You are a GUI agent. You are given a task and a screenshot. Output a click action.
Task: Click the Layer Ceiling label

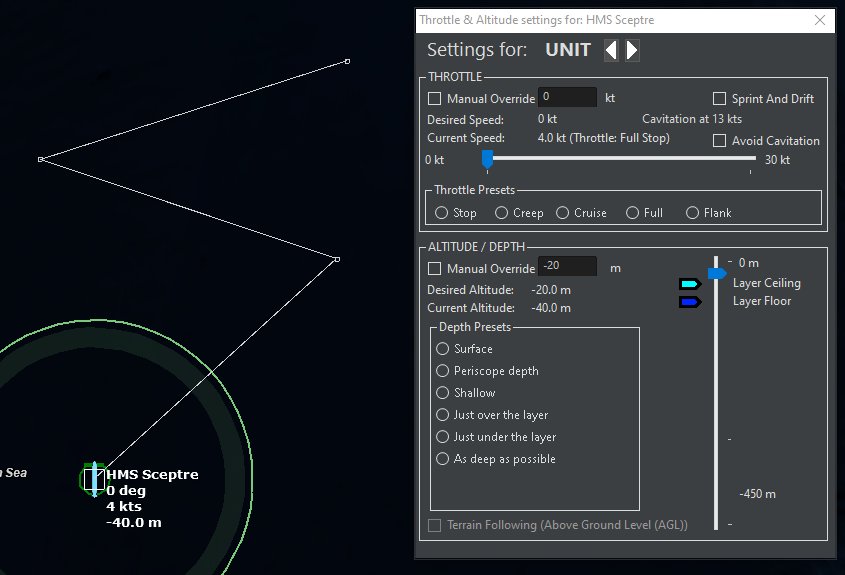point(766,283)
